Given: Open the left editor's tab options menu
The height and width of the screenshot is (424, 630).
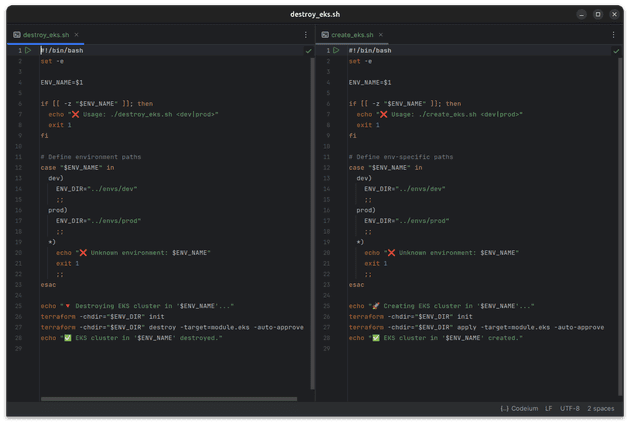Looking at the screenshot, I should [x=306, y=35].
